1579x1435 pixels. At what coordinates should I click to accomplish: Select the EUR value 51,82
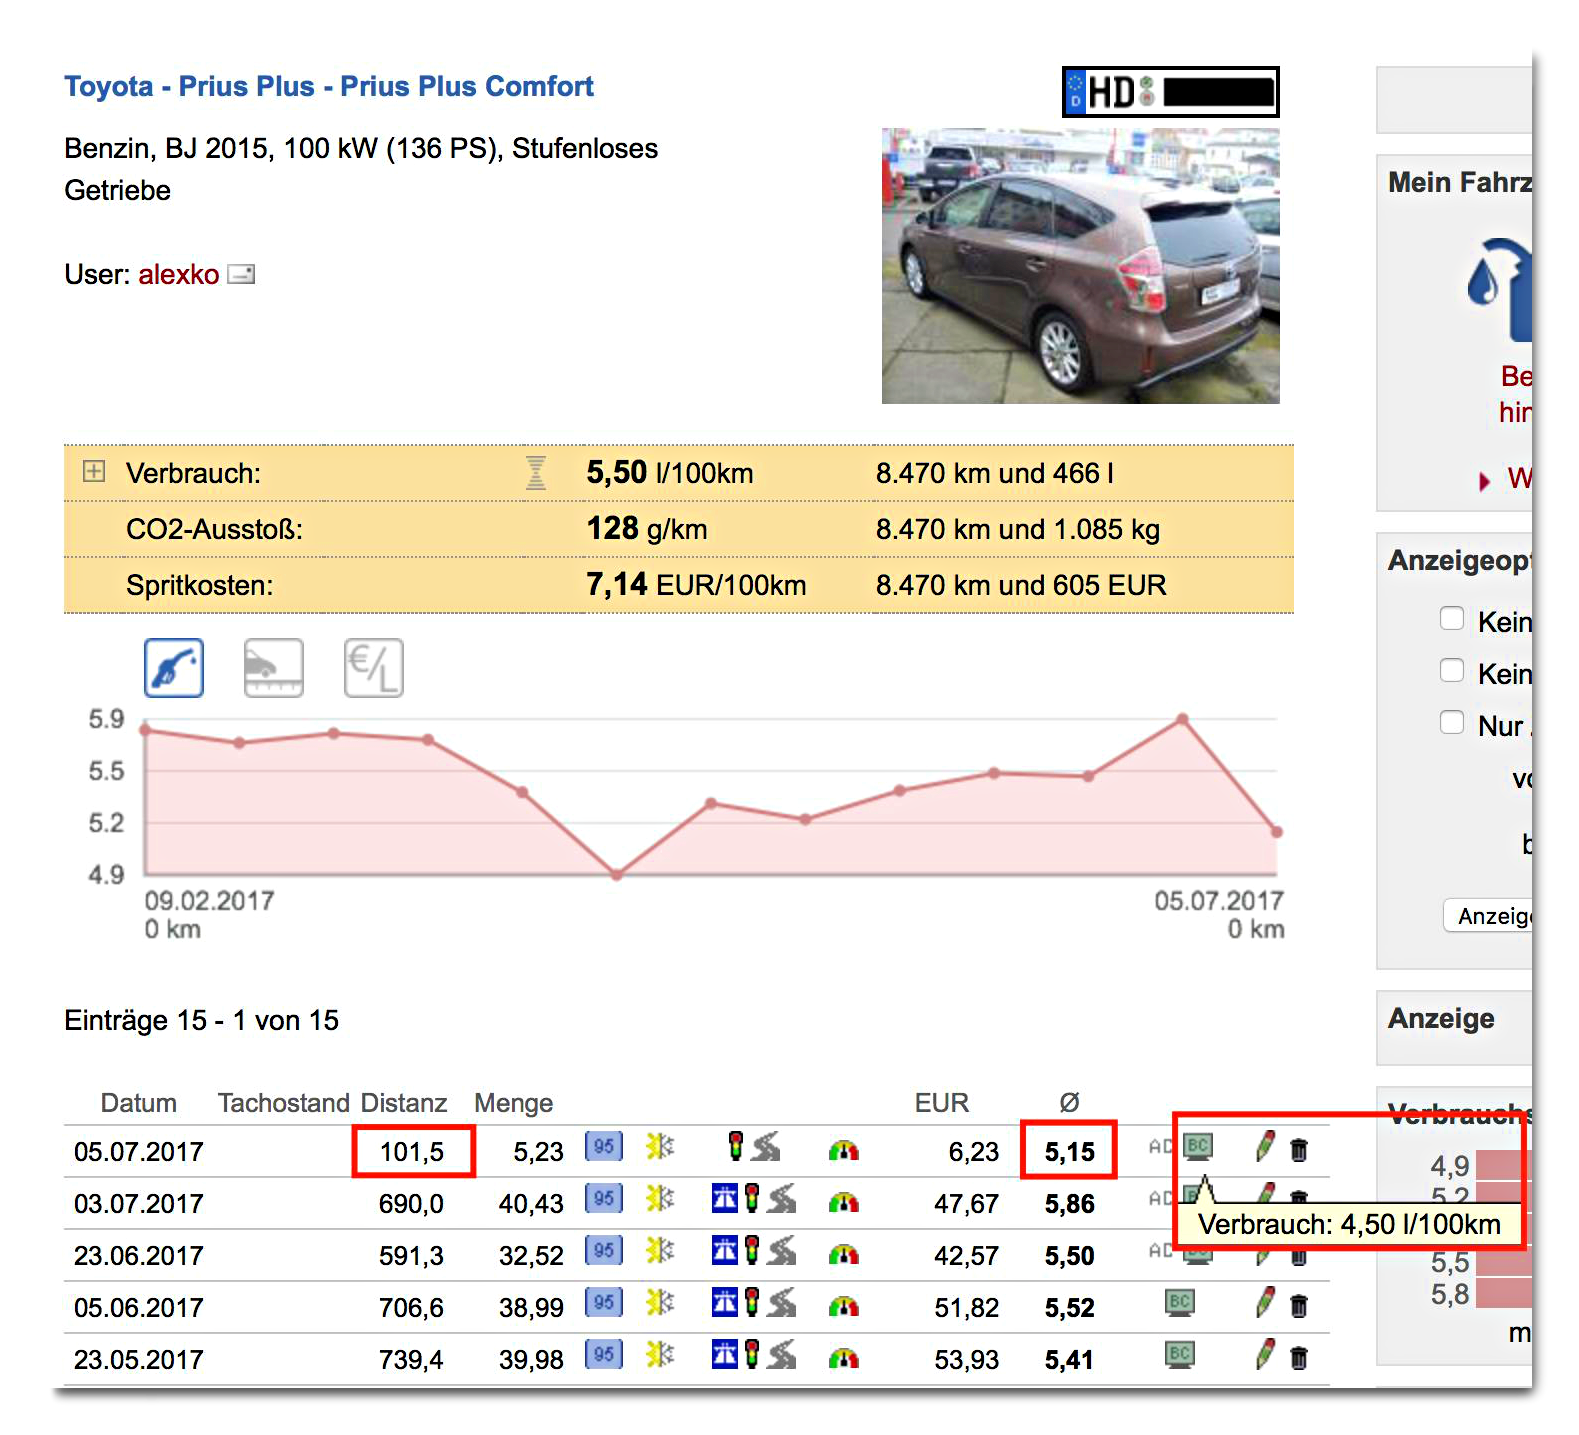coord(967,1307)
